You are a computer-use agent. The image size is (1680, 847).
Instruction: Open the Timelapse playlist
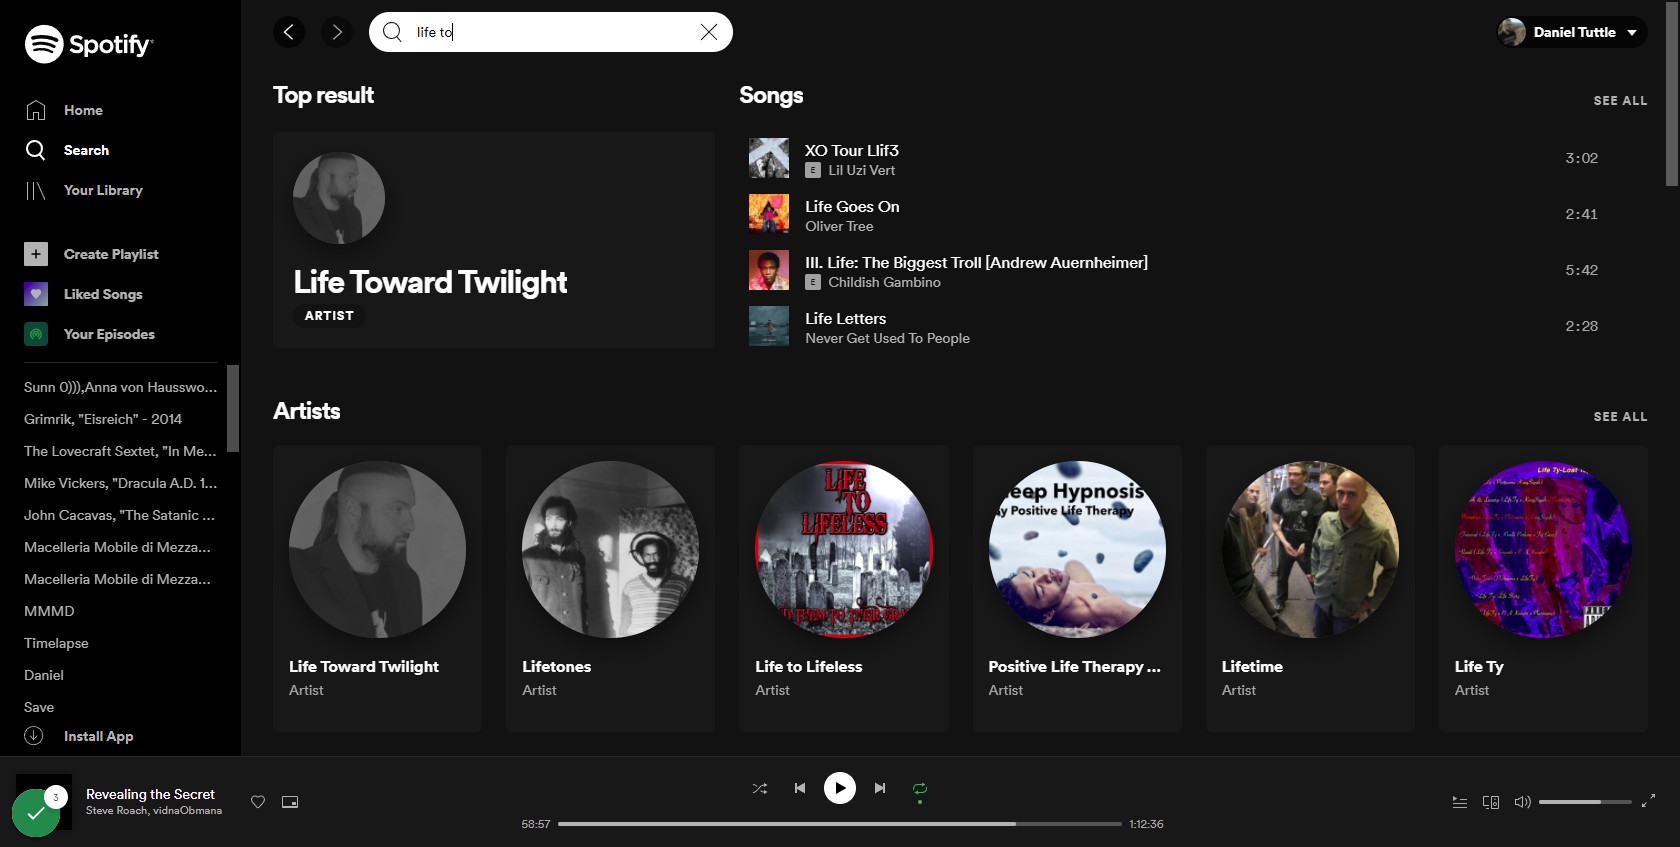point(56,643)
